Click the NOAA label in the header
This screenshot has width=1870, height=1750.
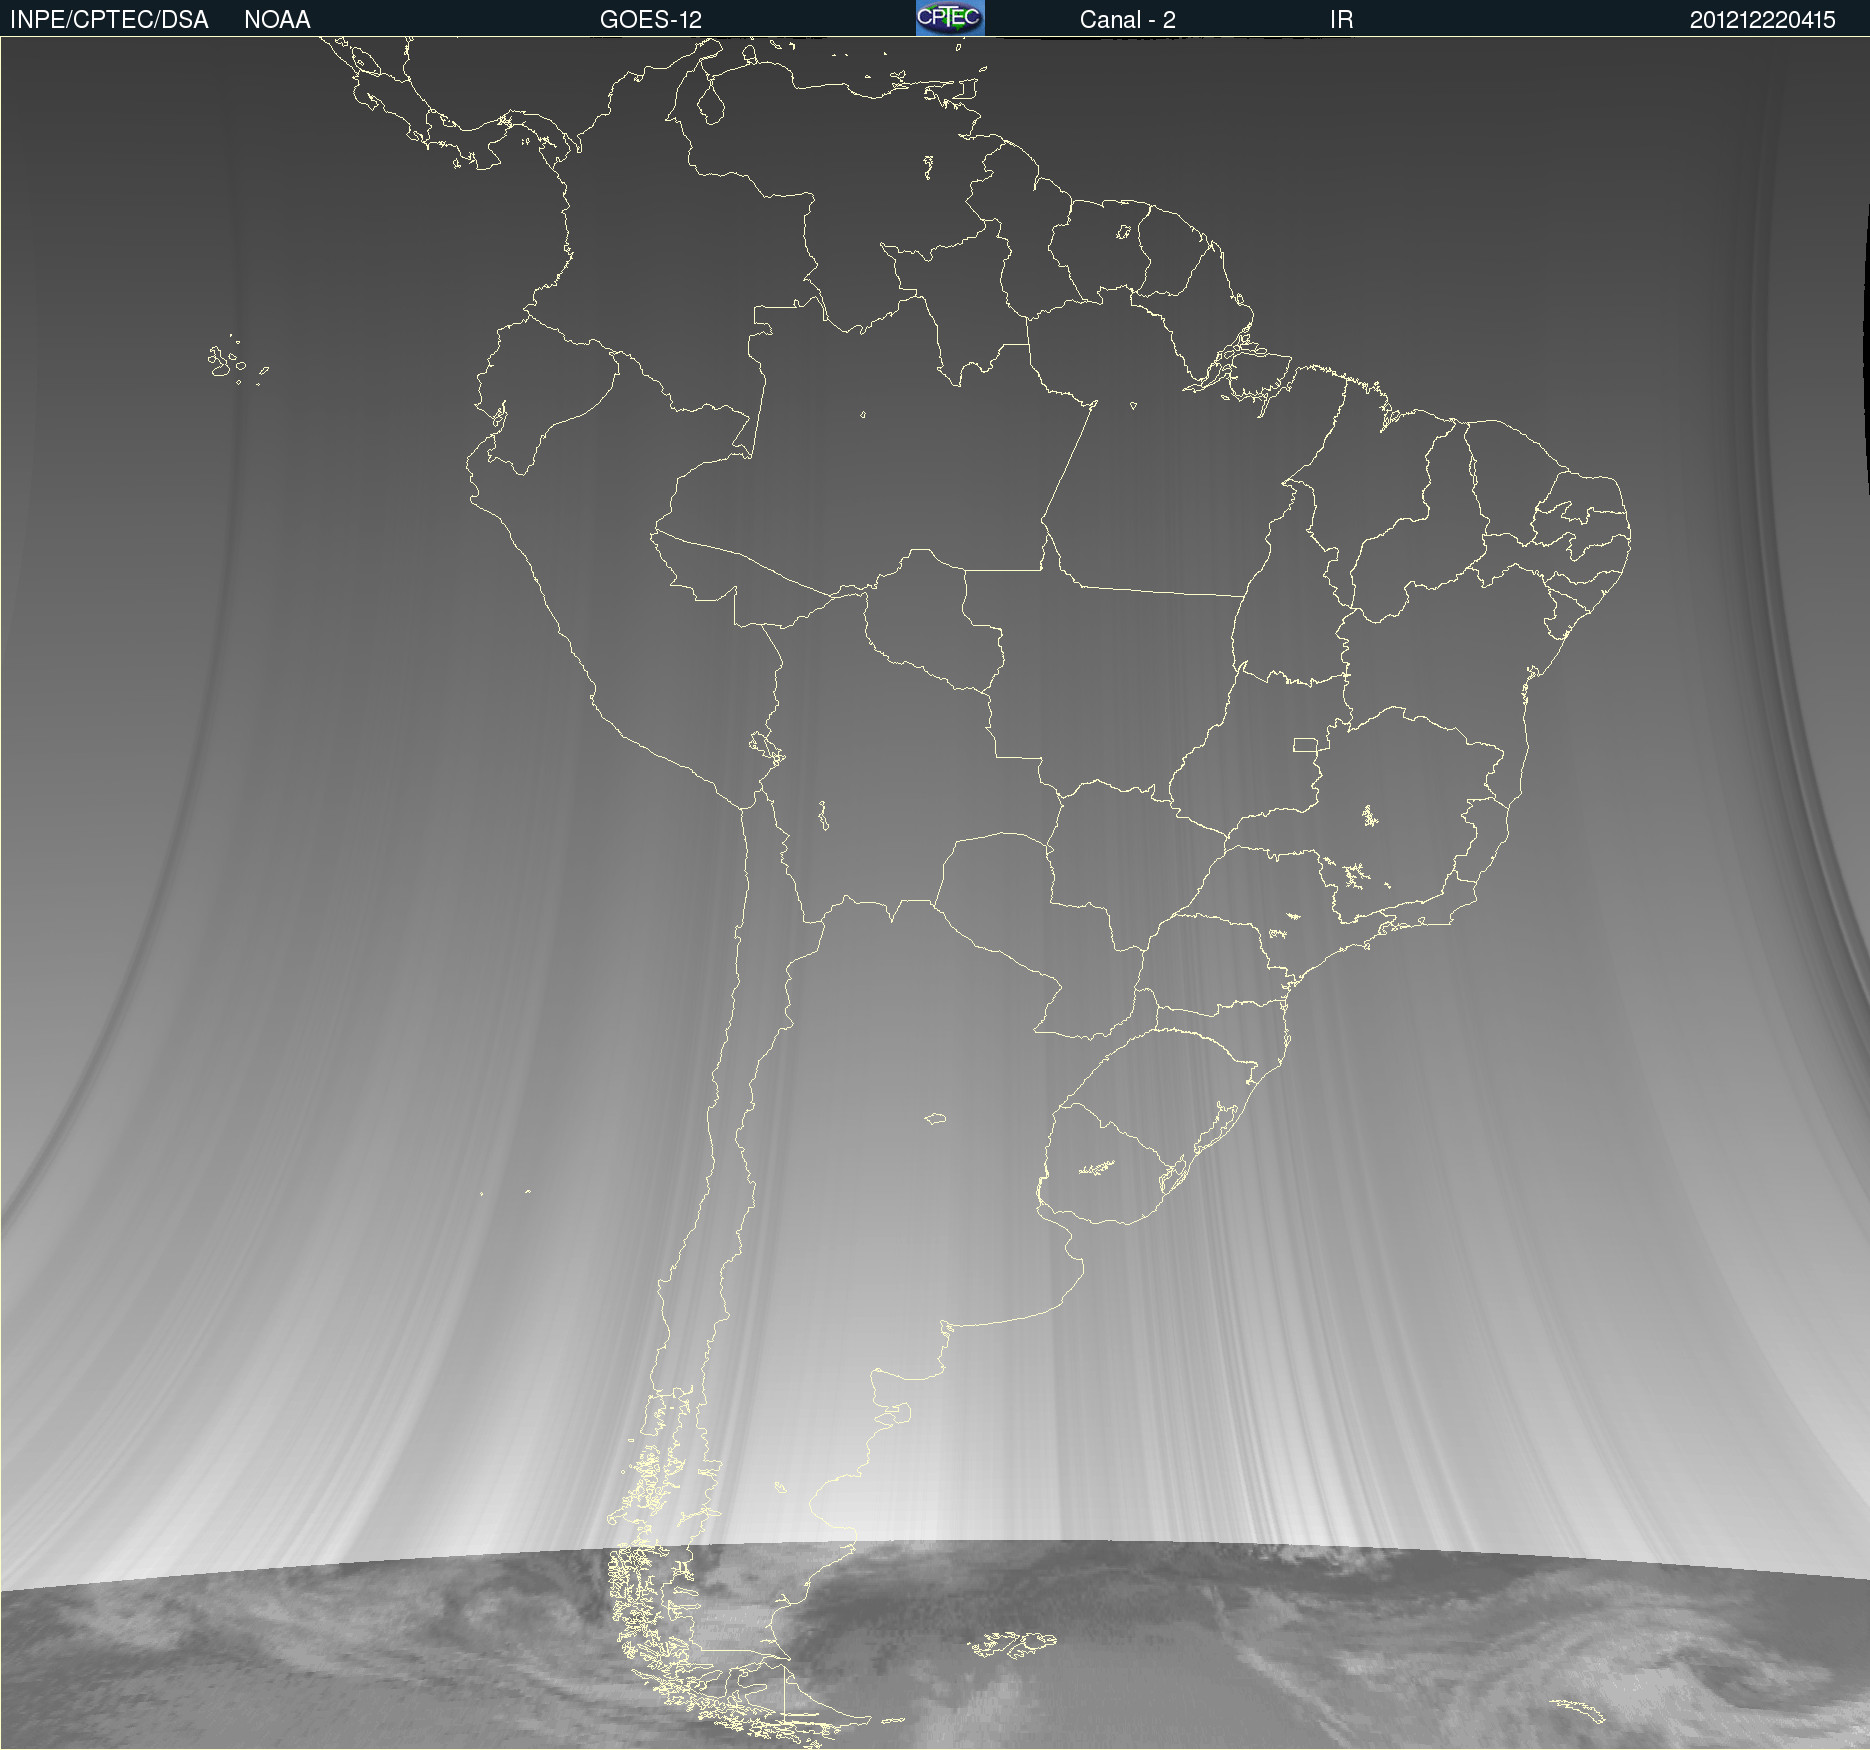(x=277, y=20)
